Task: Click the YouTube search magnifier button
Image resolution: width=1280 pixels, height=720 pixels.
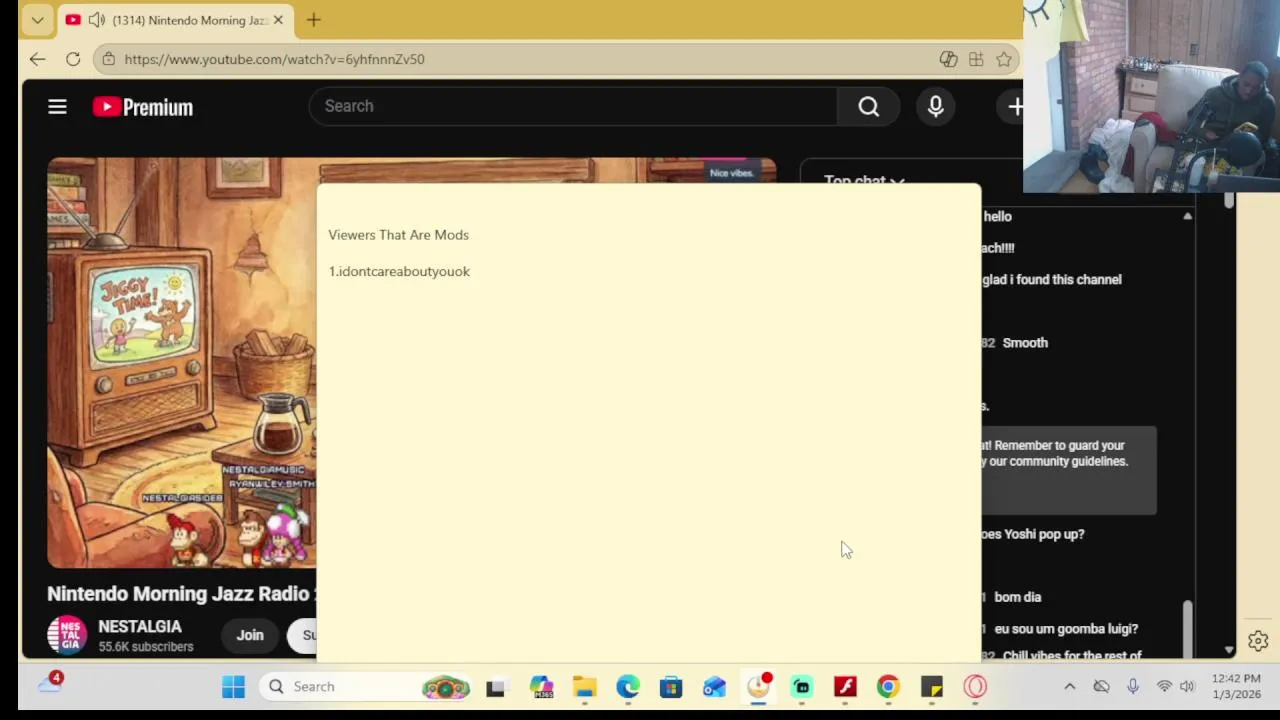Action: [868, 106]
